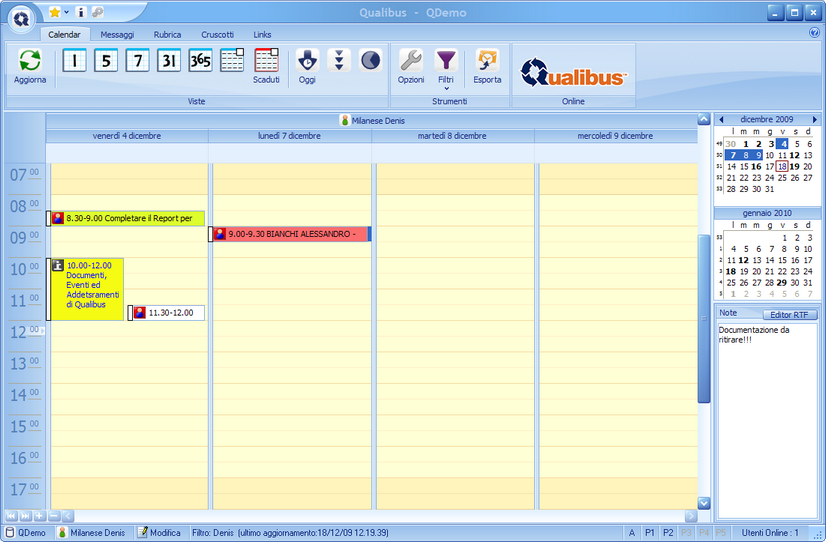Screen dimensions: 826x542
Task: Click Modifica in the status bar
Action: (x=159, y=533)
